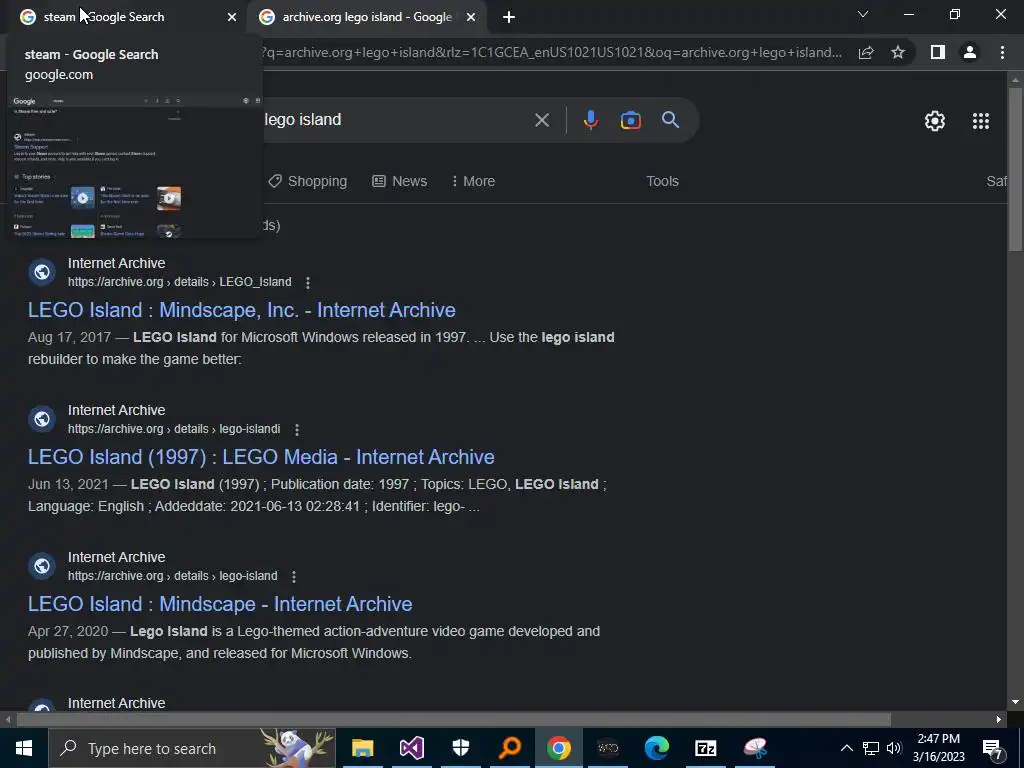Click the Windows taskbar search box
The height and width of the screenshot is (768, 1024).
(x=192, y=748)
